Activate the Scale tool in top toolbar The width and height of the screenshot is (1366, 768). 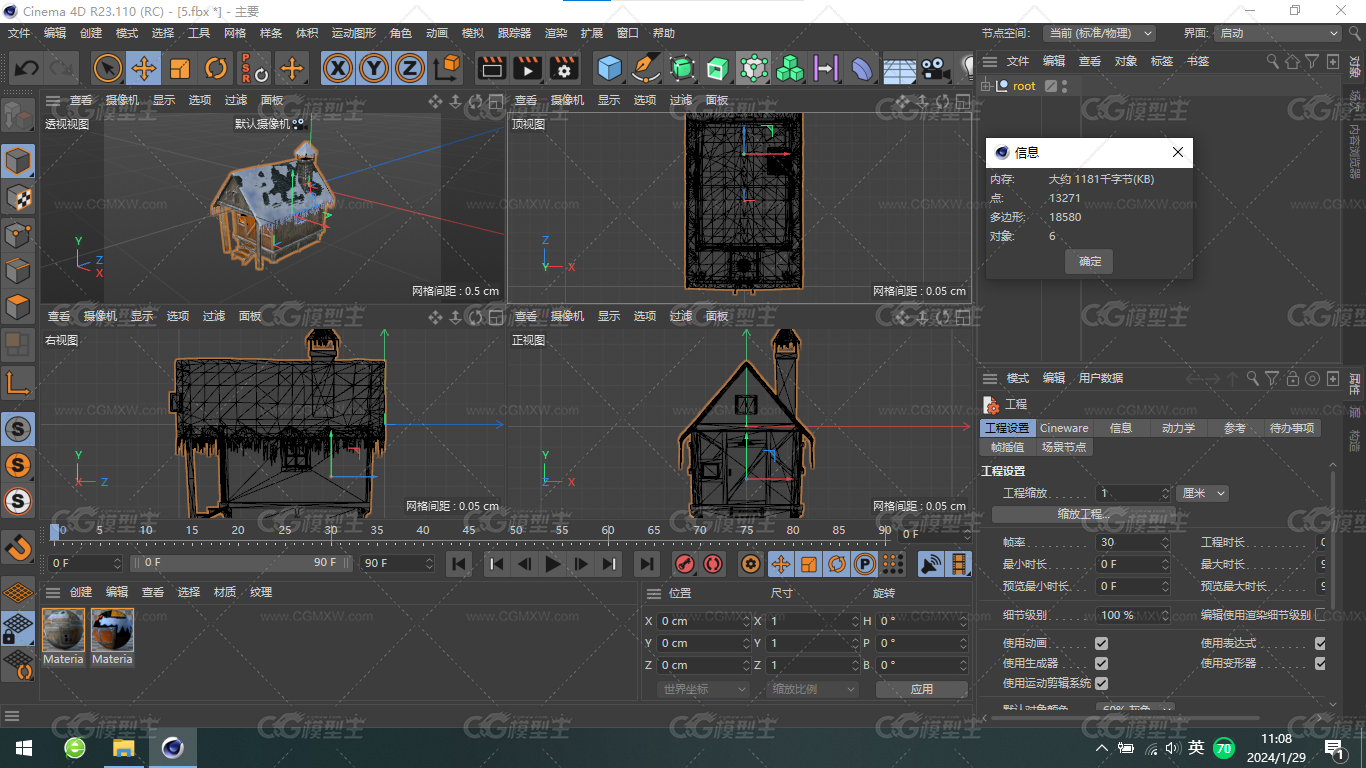coord(180,68)
